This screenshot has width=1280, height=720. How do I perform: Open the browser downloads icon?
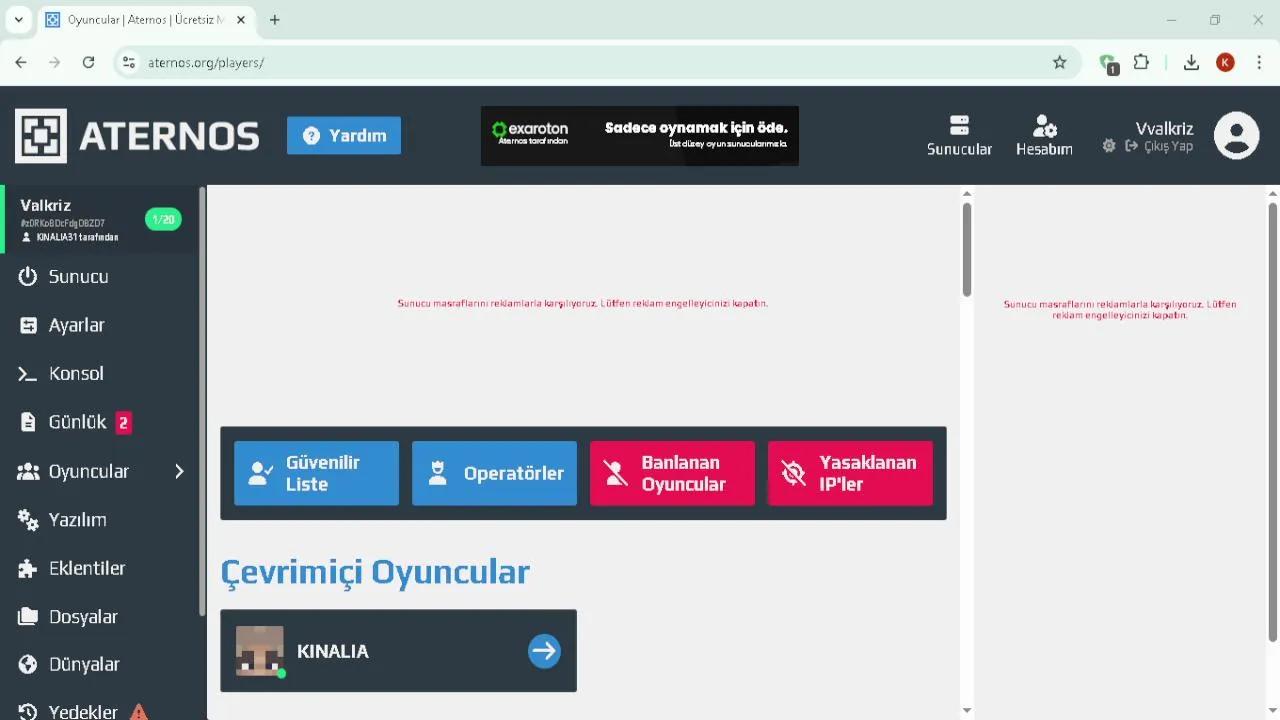click(x=1191, y=62)
